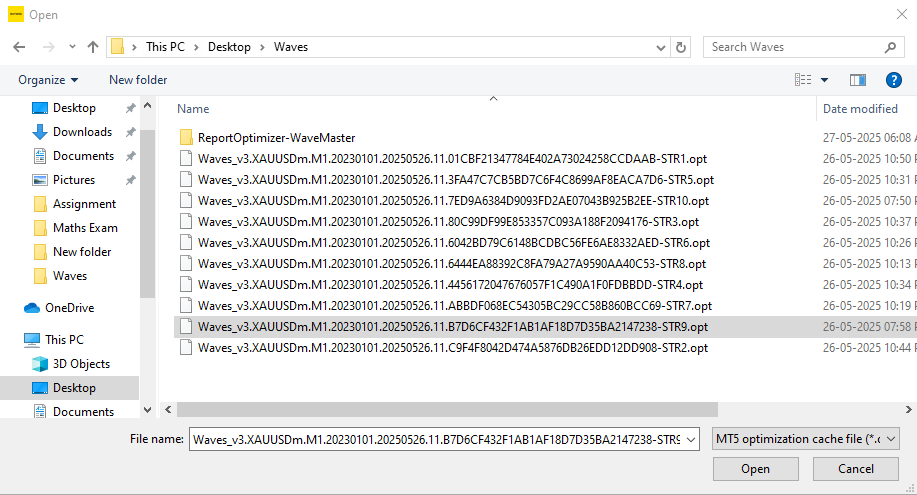Open Waves folder in sidebar

point(70,276)
